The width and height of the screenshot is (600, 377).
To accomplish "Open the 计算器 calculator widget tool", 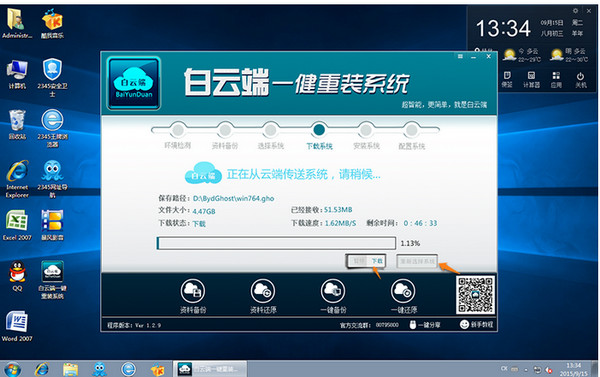I will coord(532,79).
